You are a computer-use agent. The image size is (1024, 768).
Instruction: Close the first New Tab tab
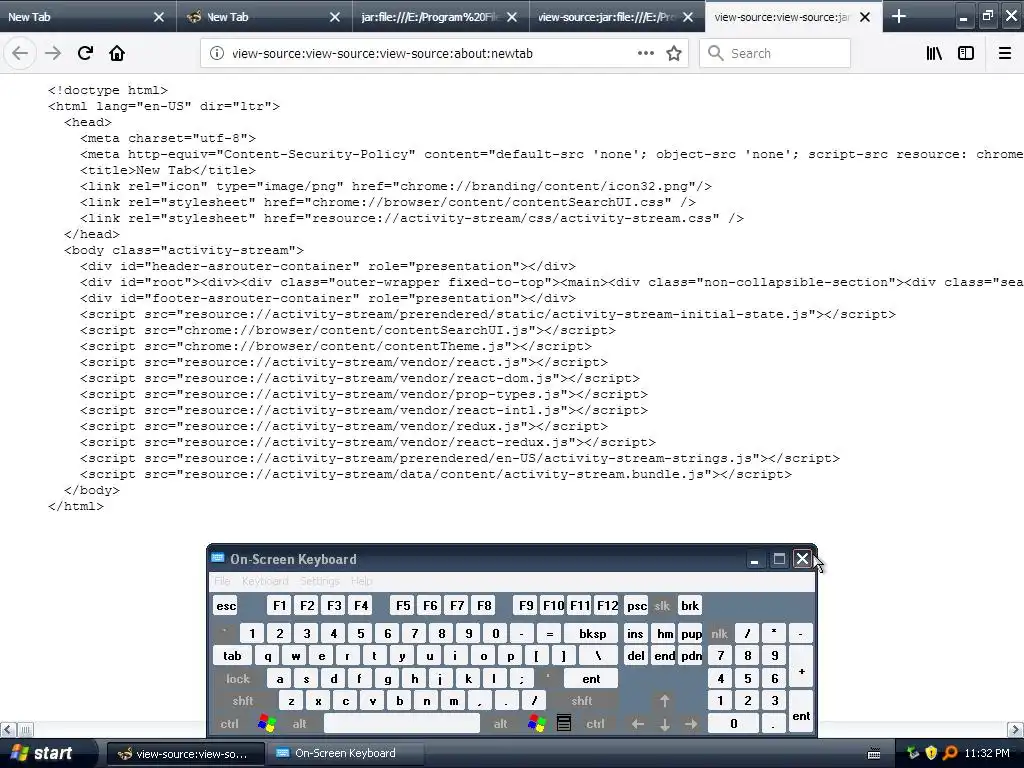coord(159,17)
